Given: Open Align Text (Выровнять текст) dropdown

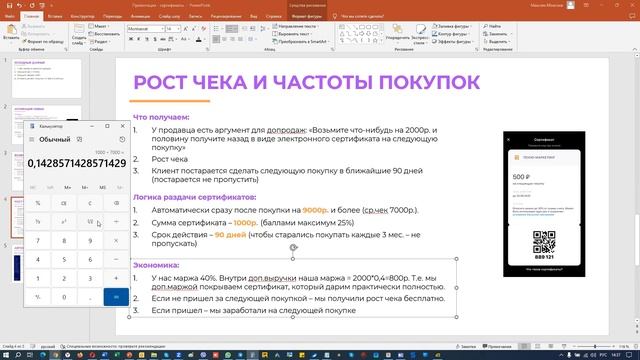Looking at the screenshot, I should [293, 34].
